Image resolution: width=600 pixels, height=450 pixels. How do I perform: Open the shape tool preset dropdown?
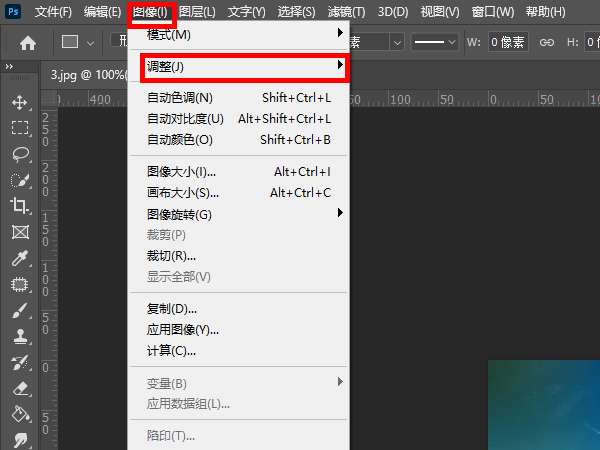tap(78, 43)
